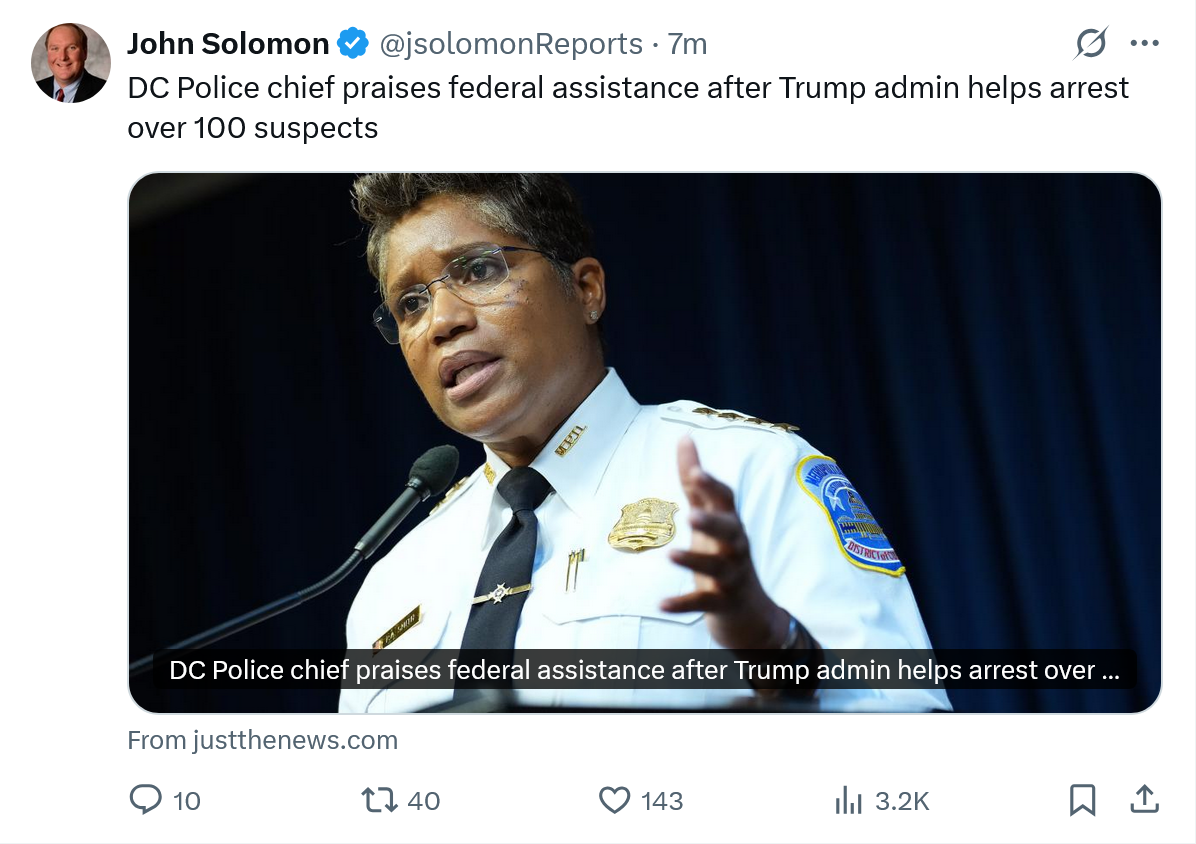Click the 143 likes count
Screen dimensions: 1196x844
click(x=661, y=801)
